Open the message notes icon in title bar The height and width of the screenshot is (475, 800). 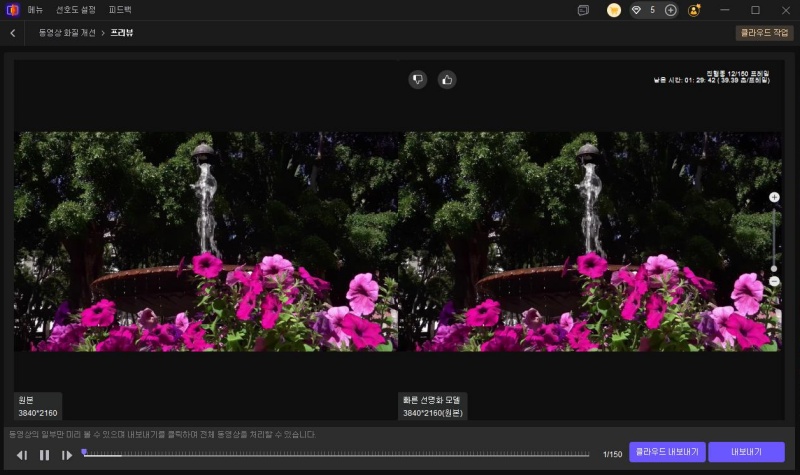coord(583,10)
